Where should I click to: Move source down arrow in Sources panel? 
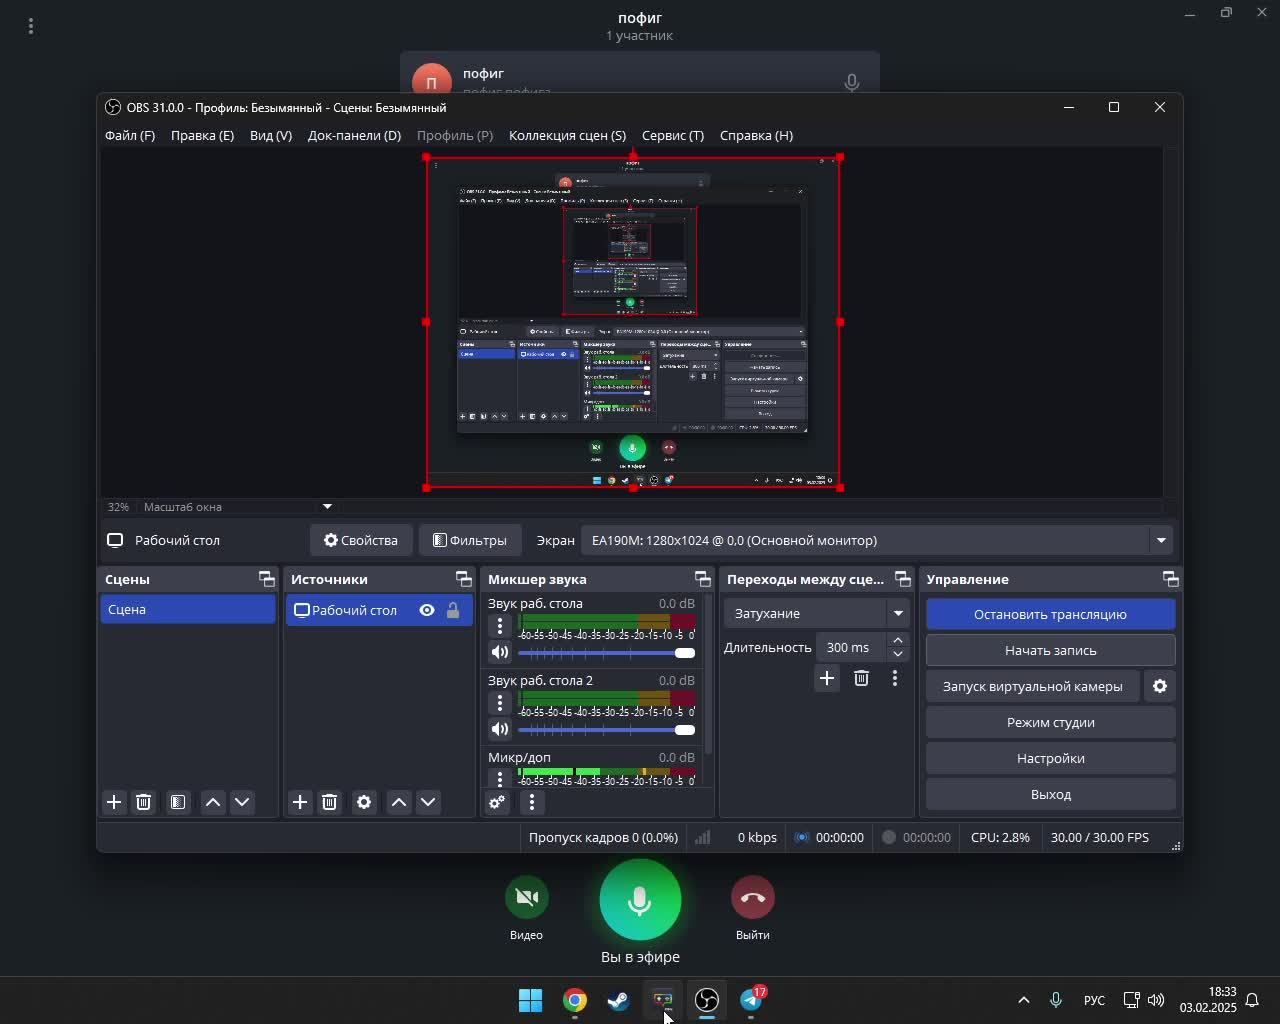pos(428,802)
